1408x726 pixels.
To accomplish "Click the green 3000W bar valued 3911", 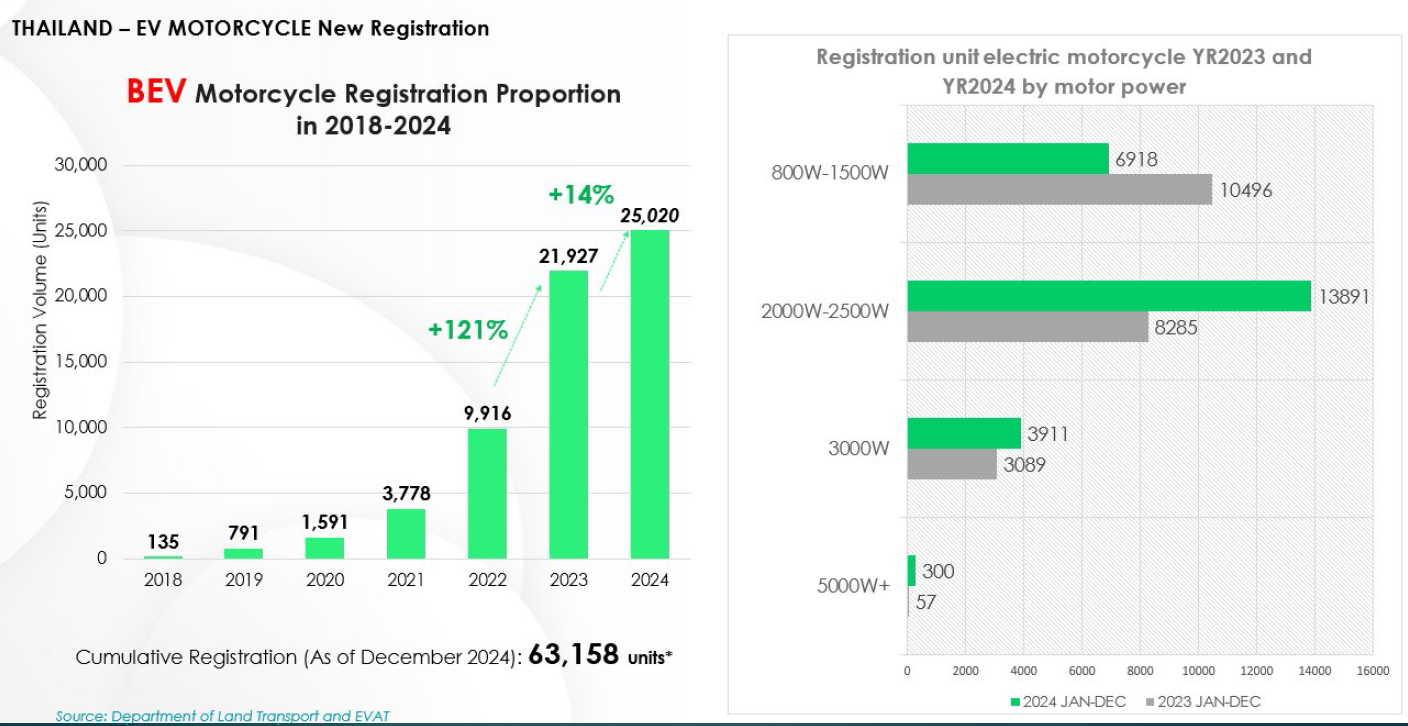I will [964, 433].
